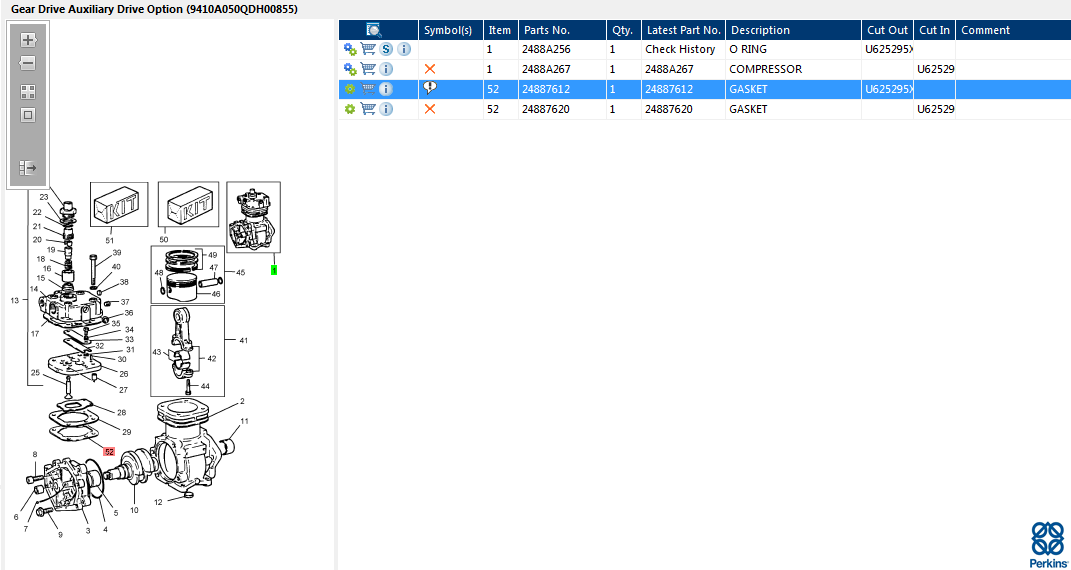The image size is (1071, 570).
Task: Add part 2488A256 to the cart
Action: 368,49
